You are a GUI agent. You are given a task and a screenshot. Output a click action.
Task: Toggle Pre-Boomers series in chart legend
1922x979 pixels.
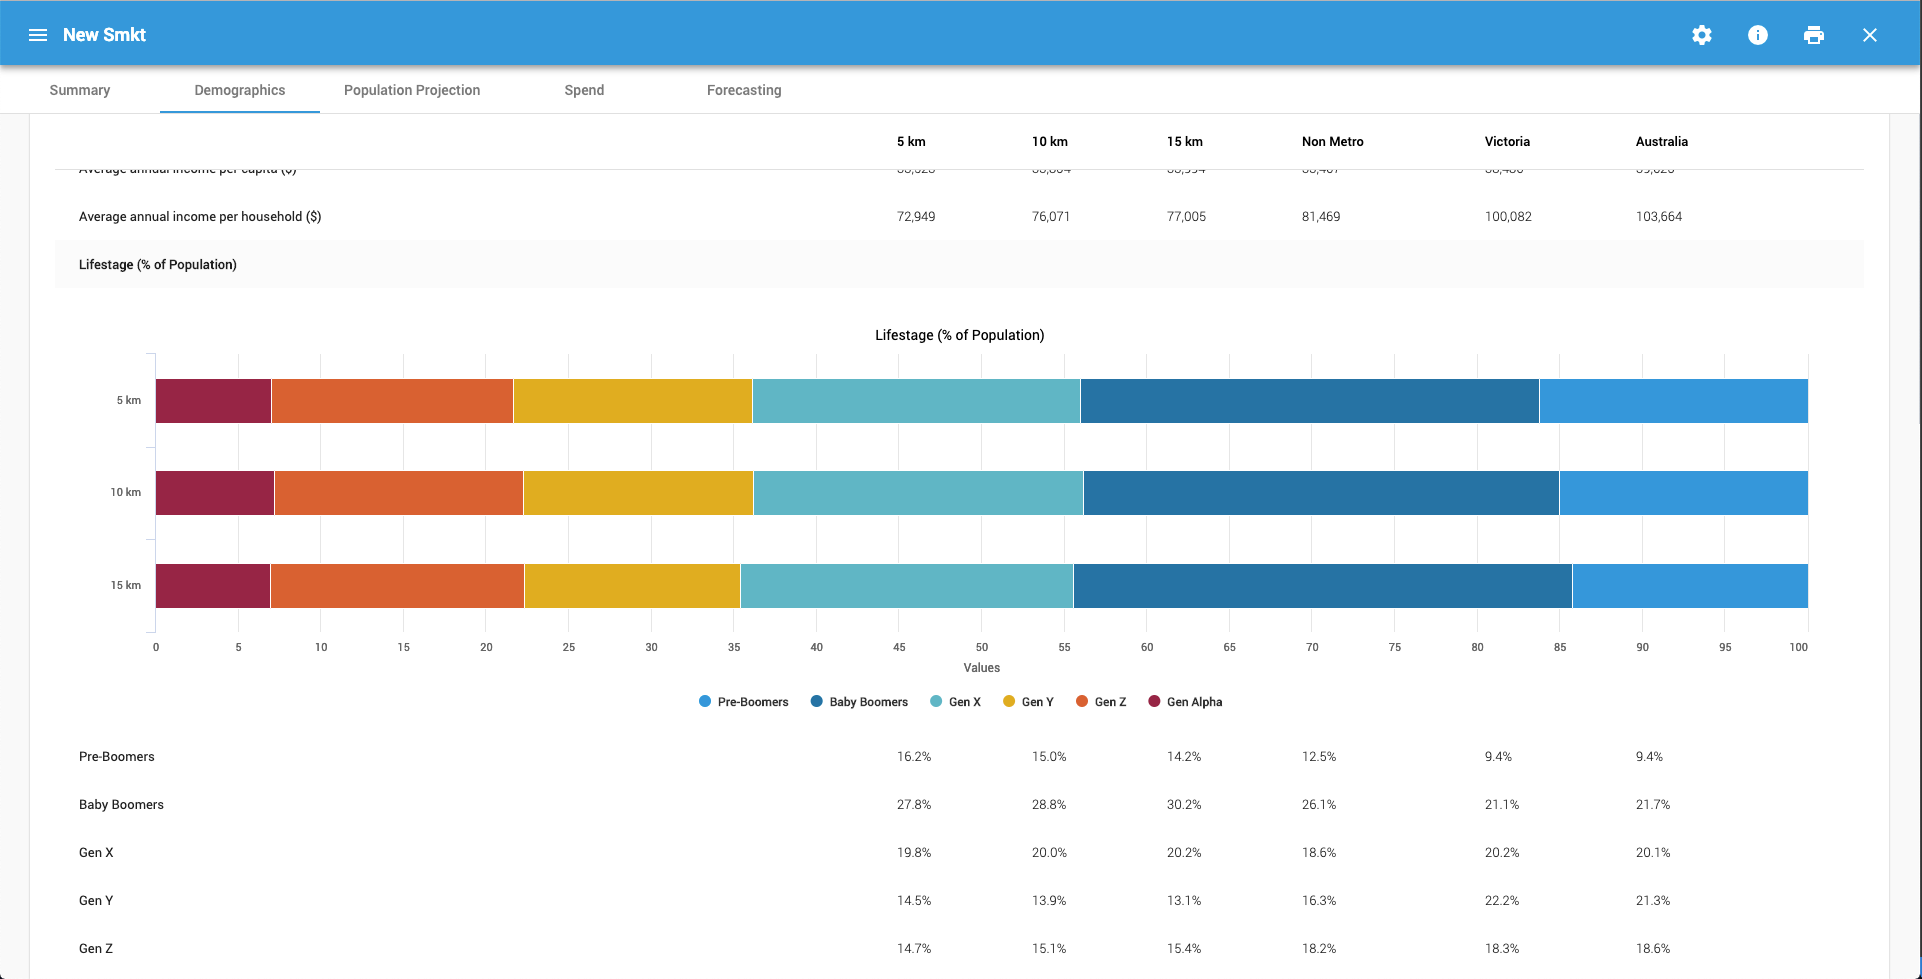coord(744,702)
